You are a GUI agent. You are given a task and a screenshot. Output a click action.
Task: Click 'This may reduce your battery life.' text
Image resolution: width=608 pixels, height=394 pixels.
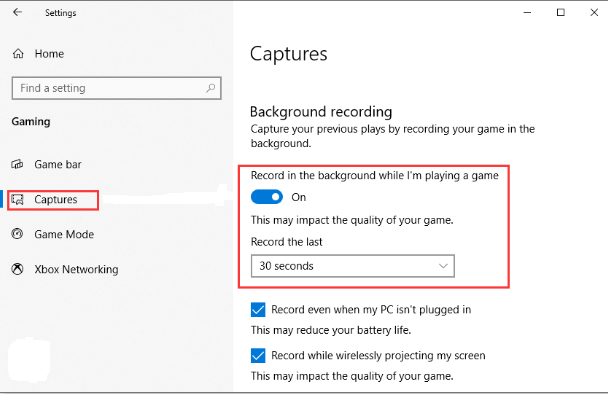331,330
